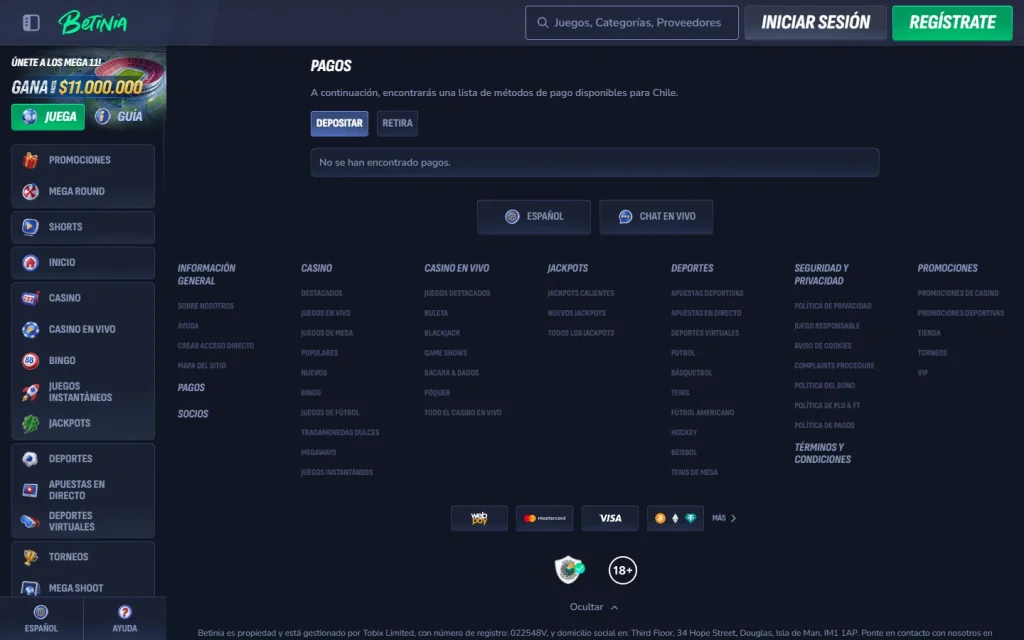Open Juegos Instantáneos rocket icon
Image resolution: width=1024 pixels, height=640 pixels.
pyautogui.click(x=30, y=392)
